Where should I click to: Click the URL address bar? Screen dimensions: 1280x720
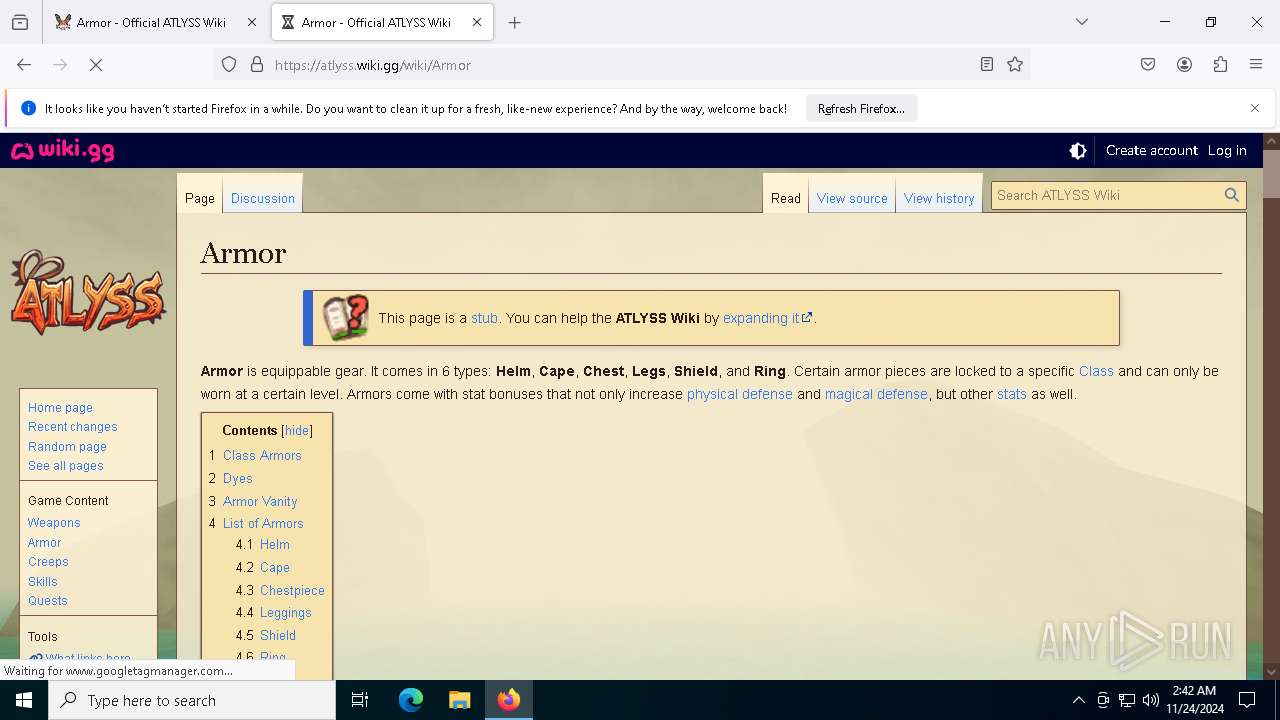coord(620,64)
